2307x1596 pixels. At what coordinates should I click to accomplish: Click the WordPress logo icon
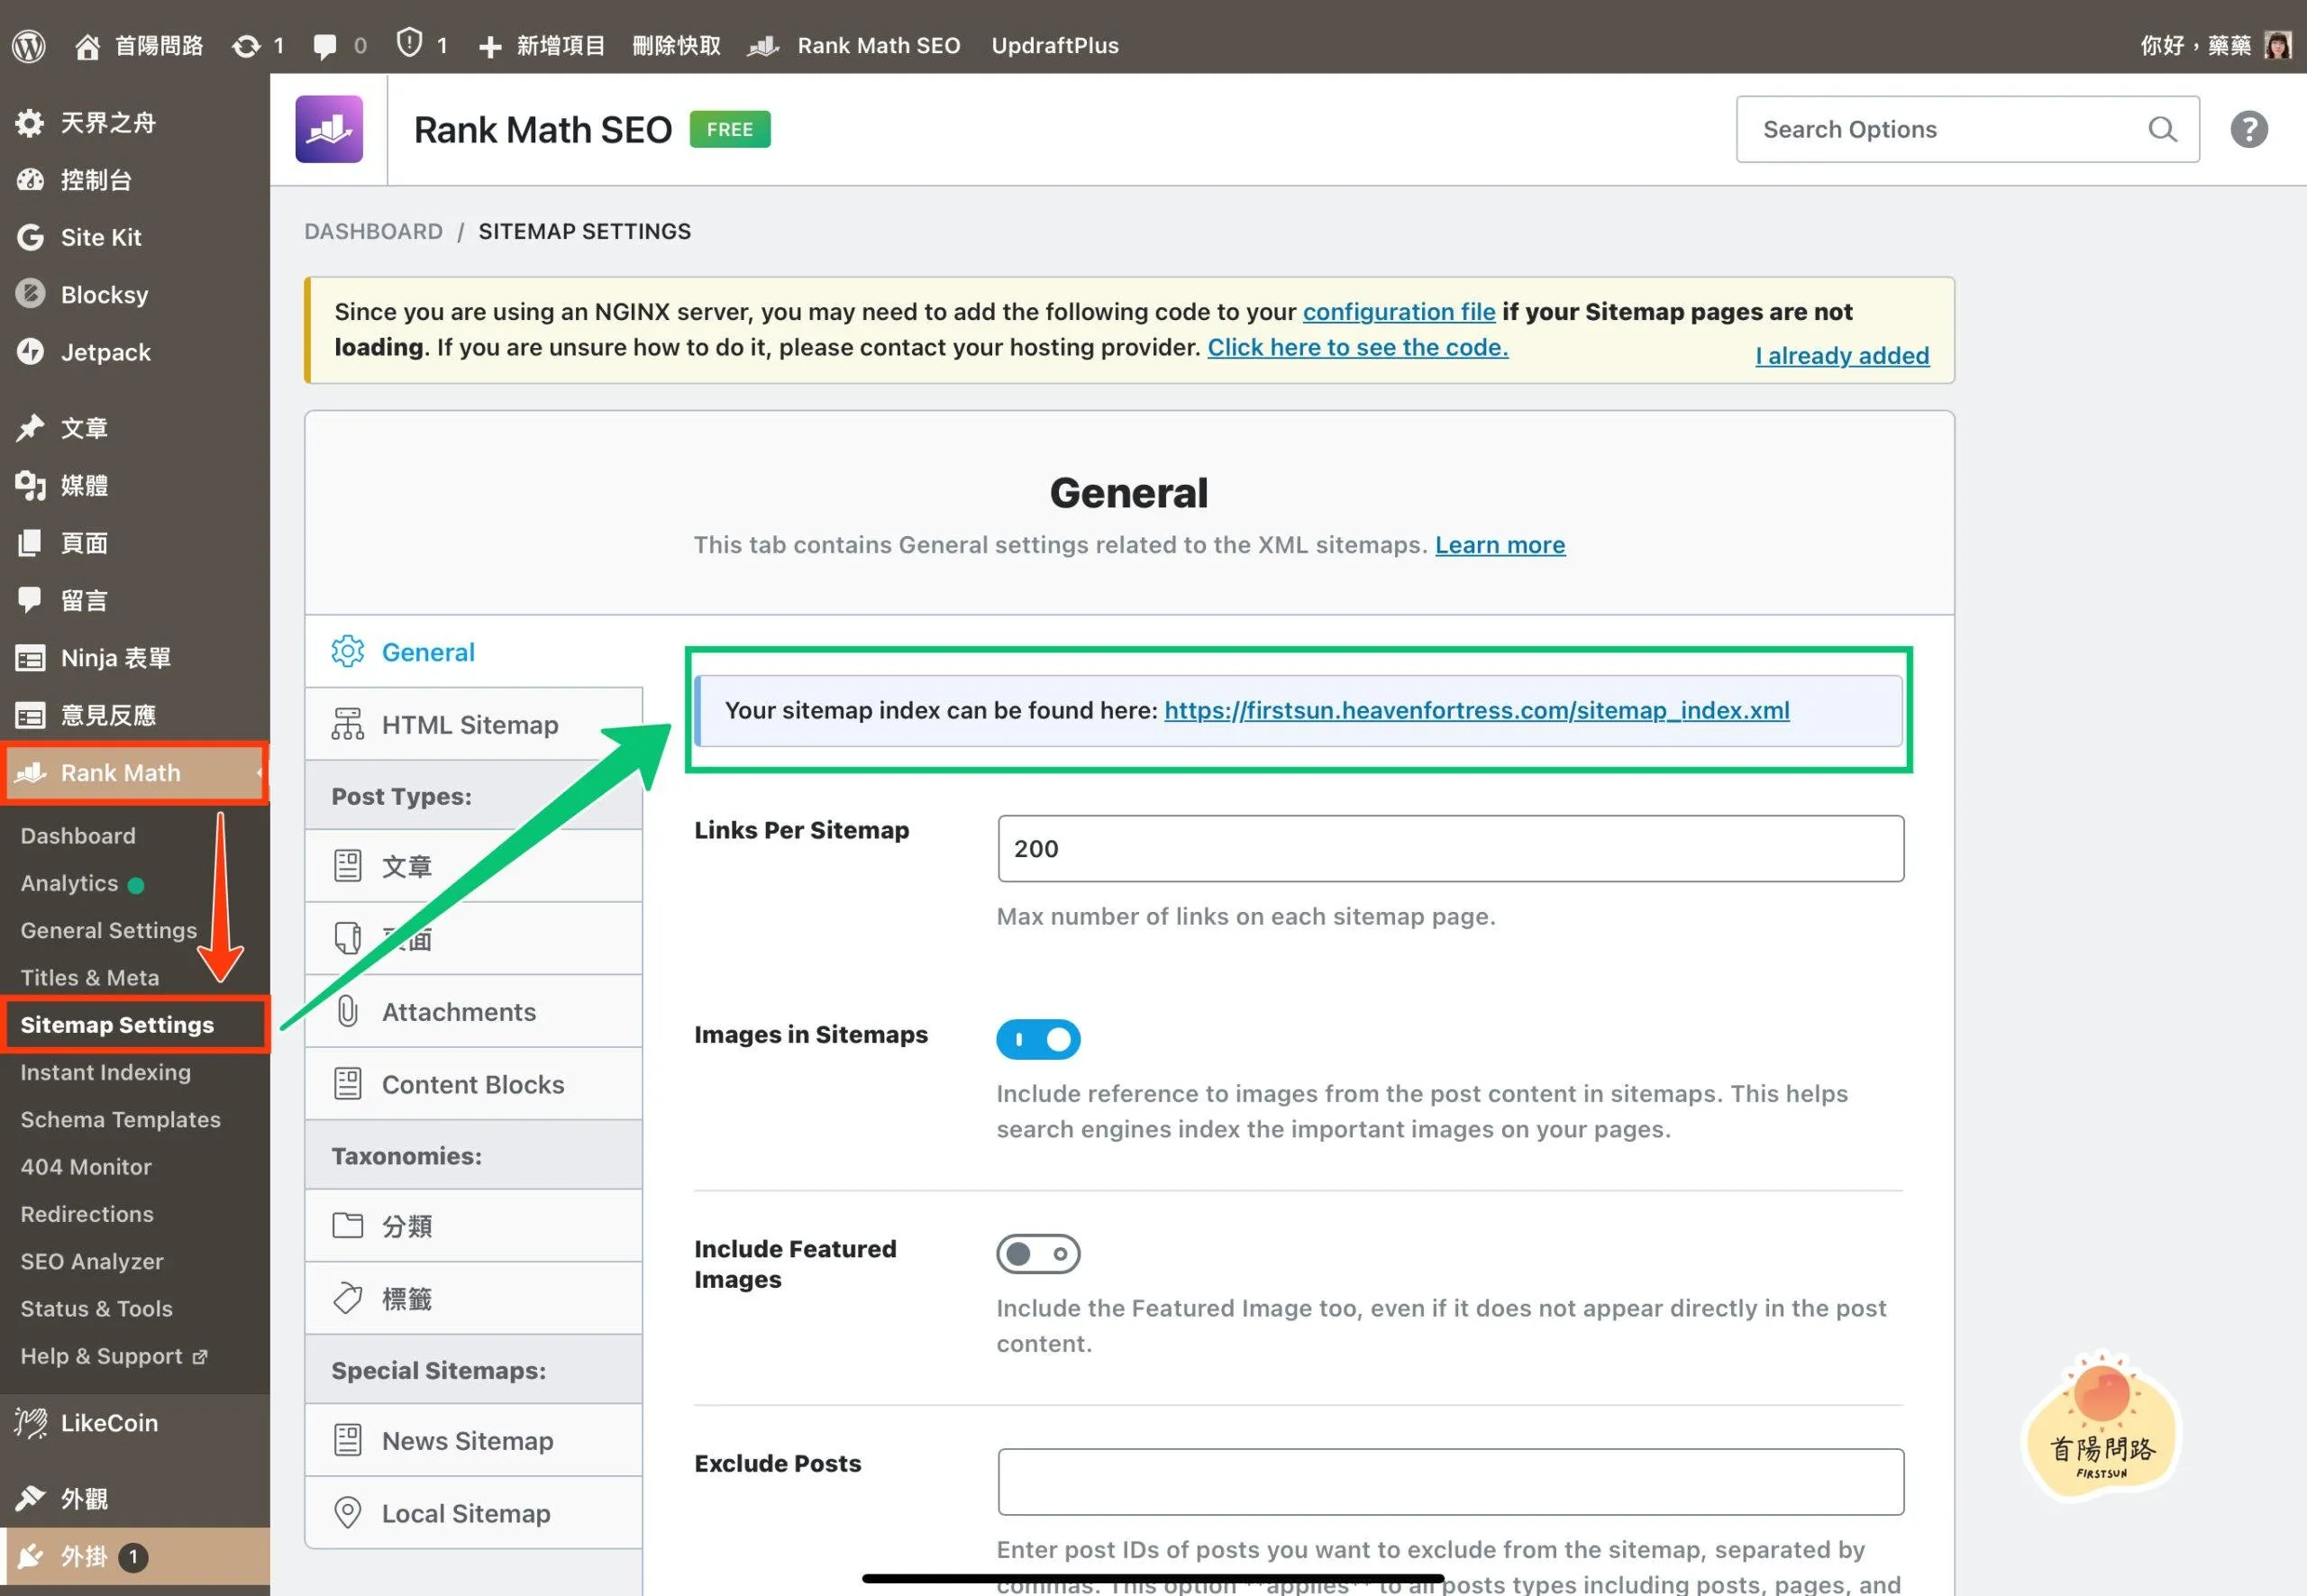point(29,45)
